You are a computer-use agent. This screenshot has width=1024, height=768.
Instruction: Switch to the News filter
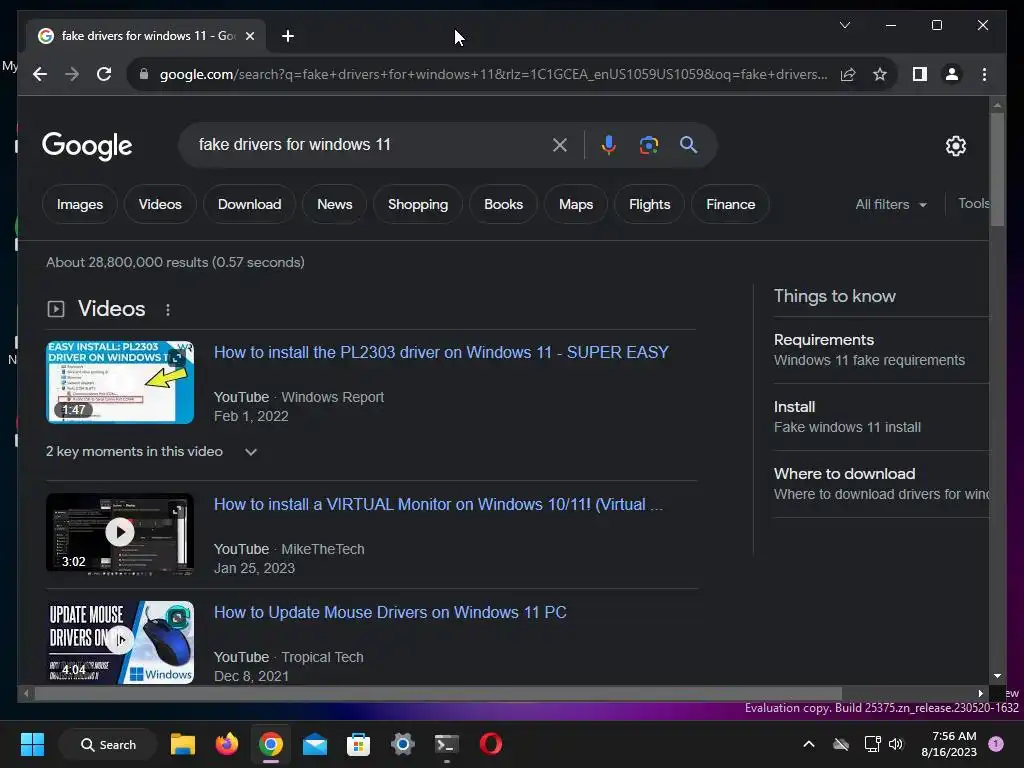coord(334,204)
